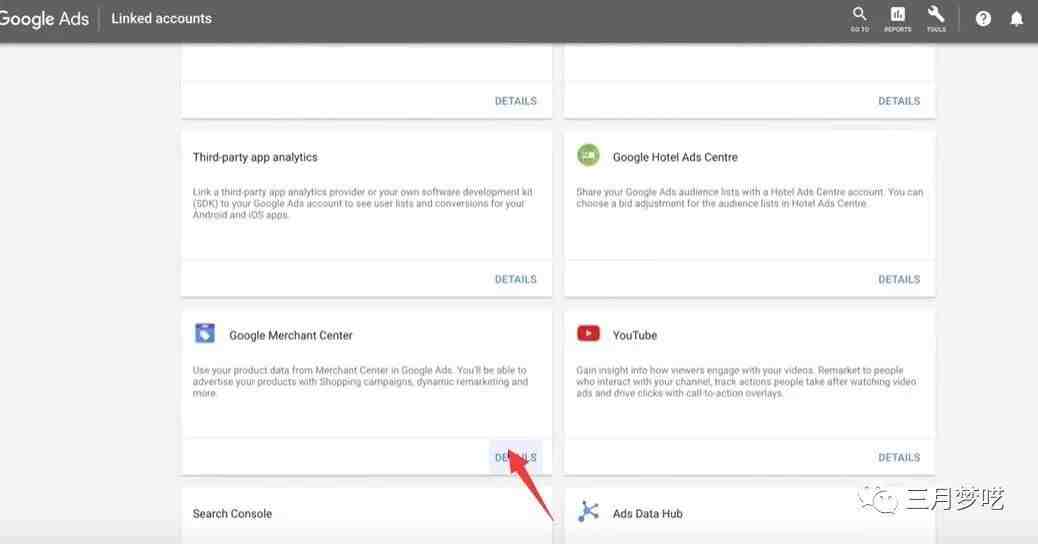Image resolution: width=1038 pixels, height=544 pixels.
Task: Select the Google Hotel Ads Centre heading
Action: pyautogui.click(x=675, y=157)
